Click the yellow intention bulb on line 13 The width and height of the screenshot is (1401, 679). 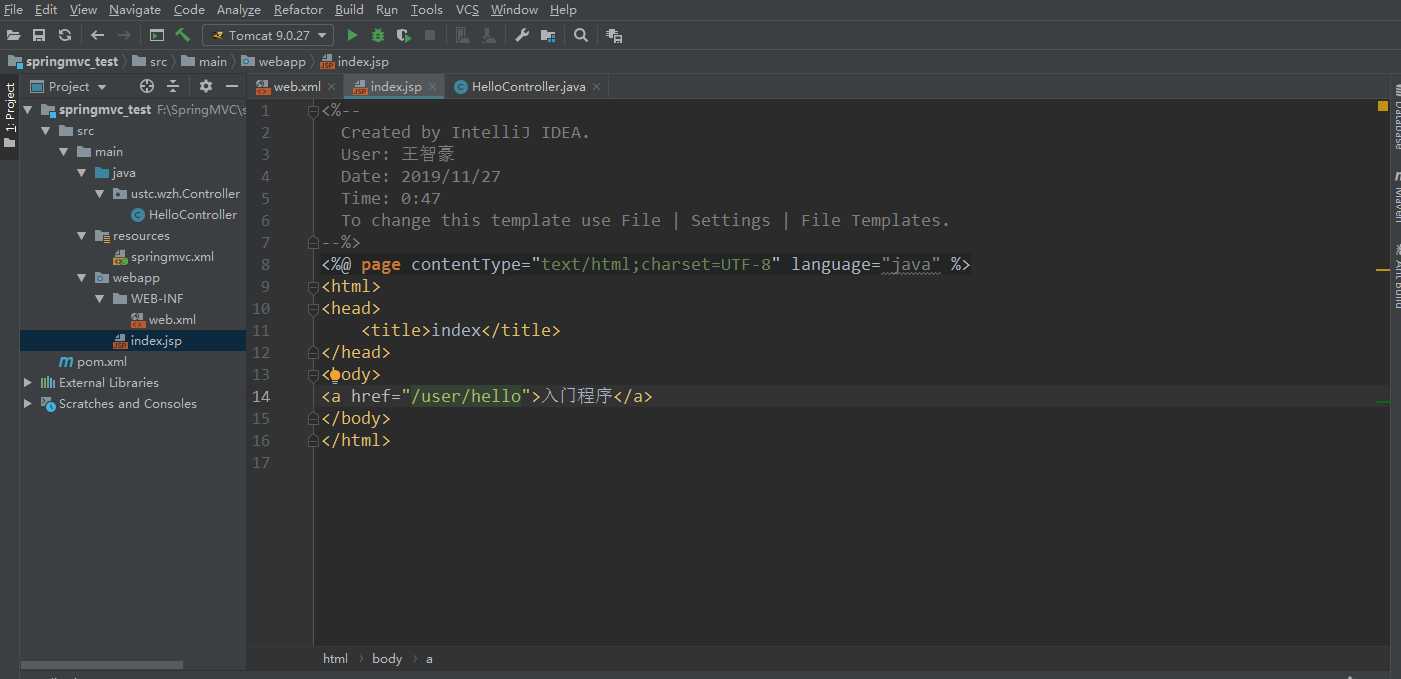pyautogui.click(x=334, y=375)
